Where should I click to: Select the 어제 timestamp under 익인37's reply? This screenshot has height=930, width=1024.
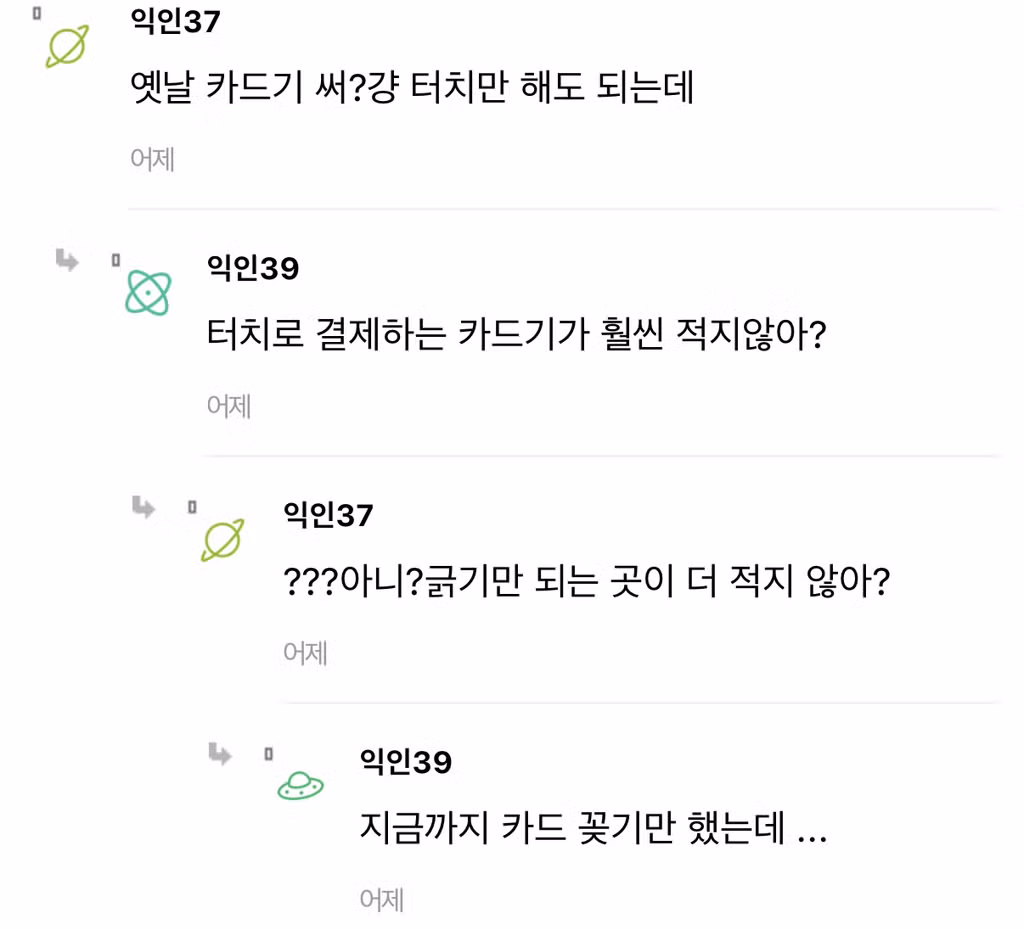point(305,653)
